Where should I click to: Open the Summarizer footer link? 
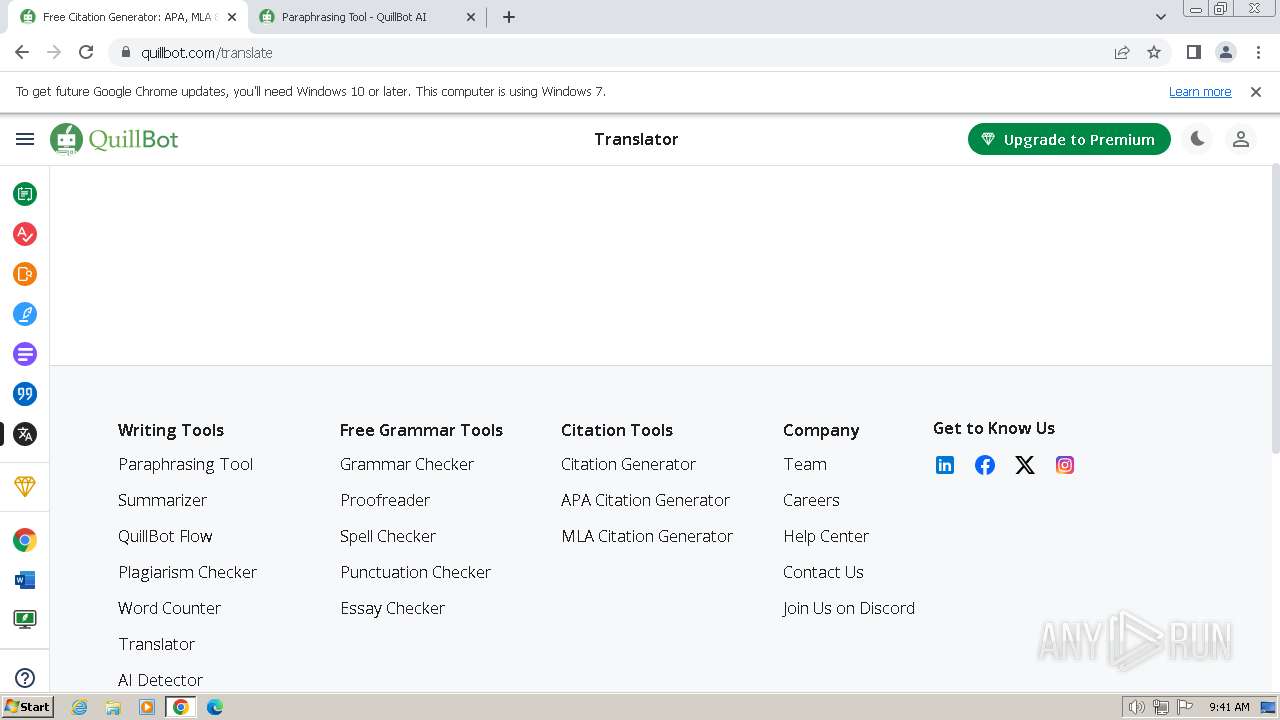point(162,500)
